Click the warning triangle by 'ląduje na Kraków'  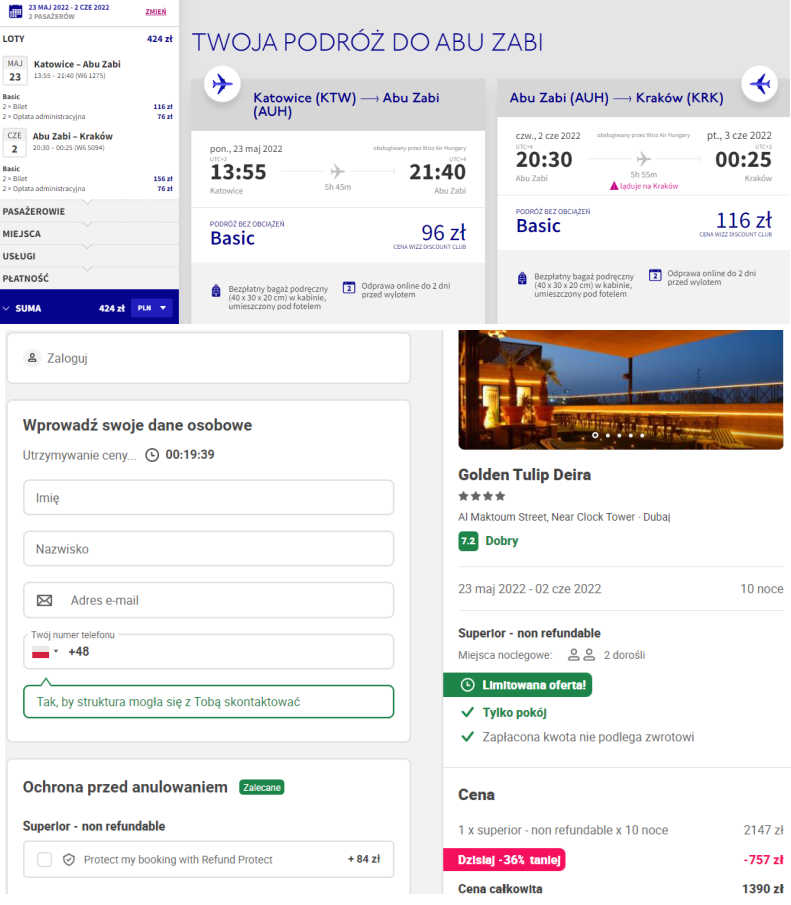click(x=614, y=186)
